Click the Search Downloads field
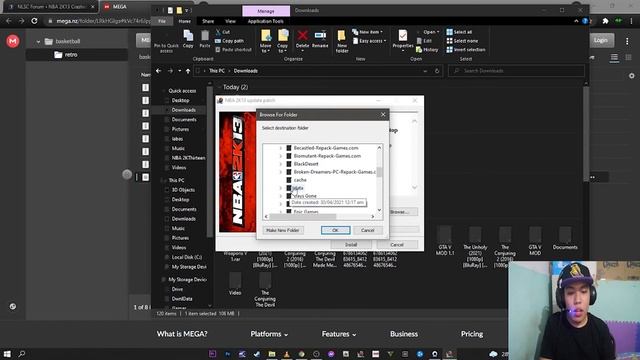The image size is (640, 360). click(516, 71)
